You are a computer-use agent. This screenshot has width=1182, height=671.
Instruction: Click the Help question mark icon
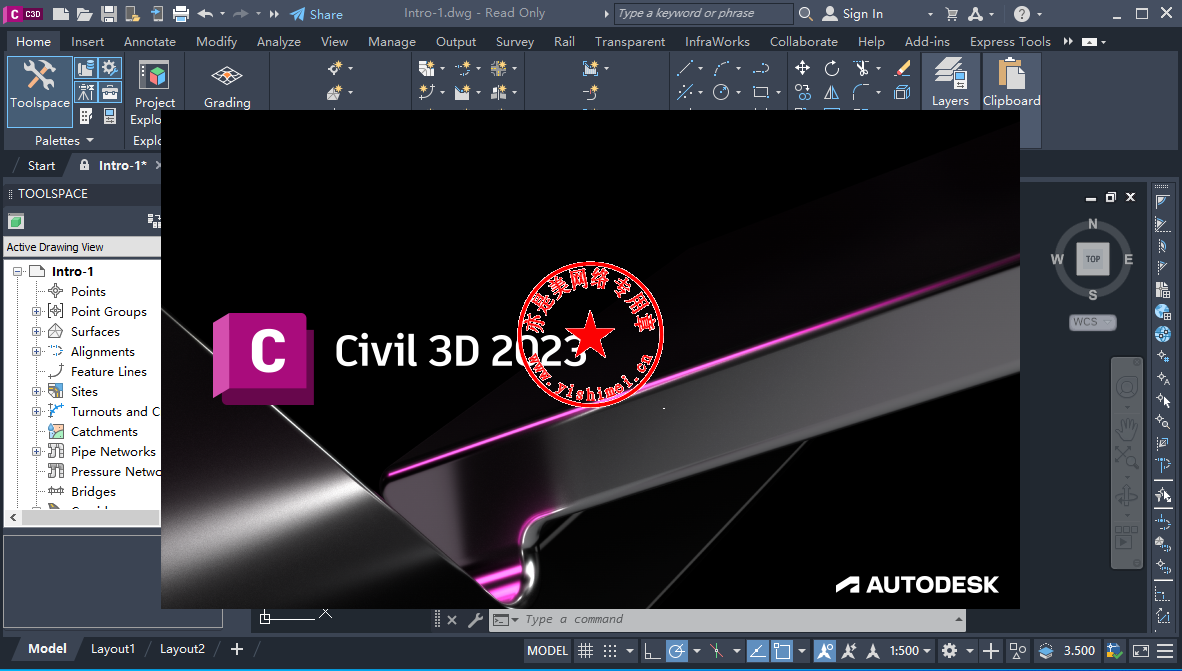pyautogui.click(x=1022, y=14)
